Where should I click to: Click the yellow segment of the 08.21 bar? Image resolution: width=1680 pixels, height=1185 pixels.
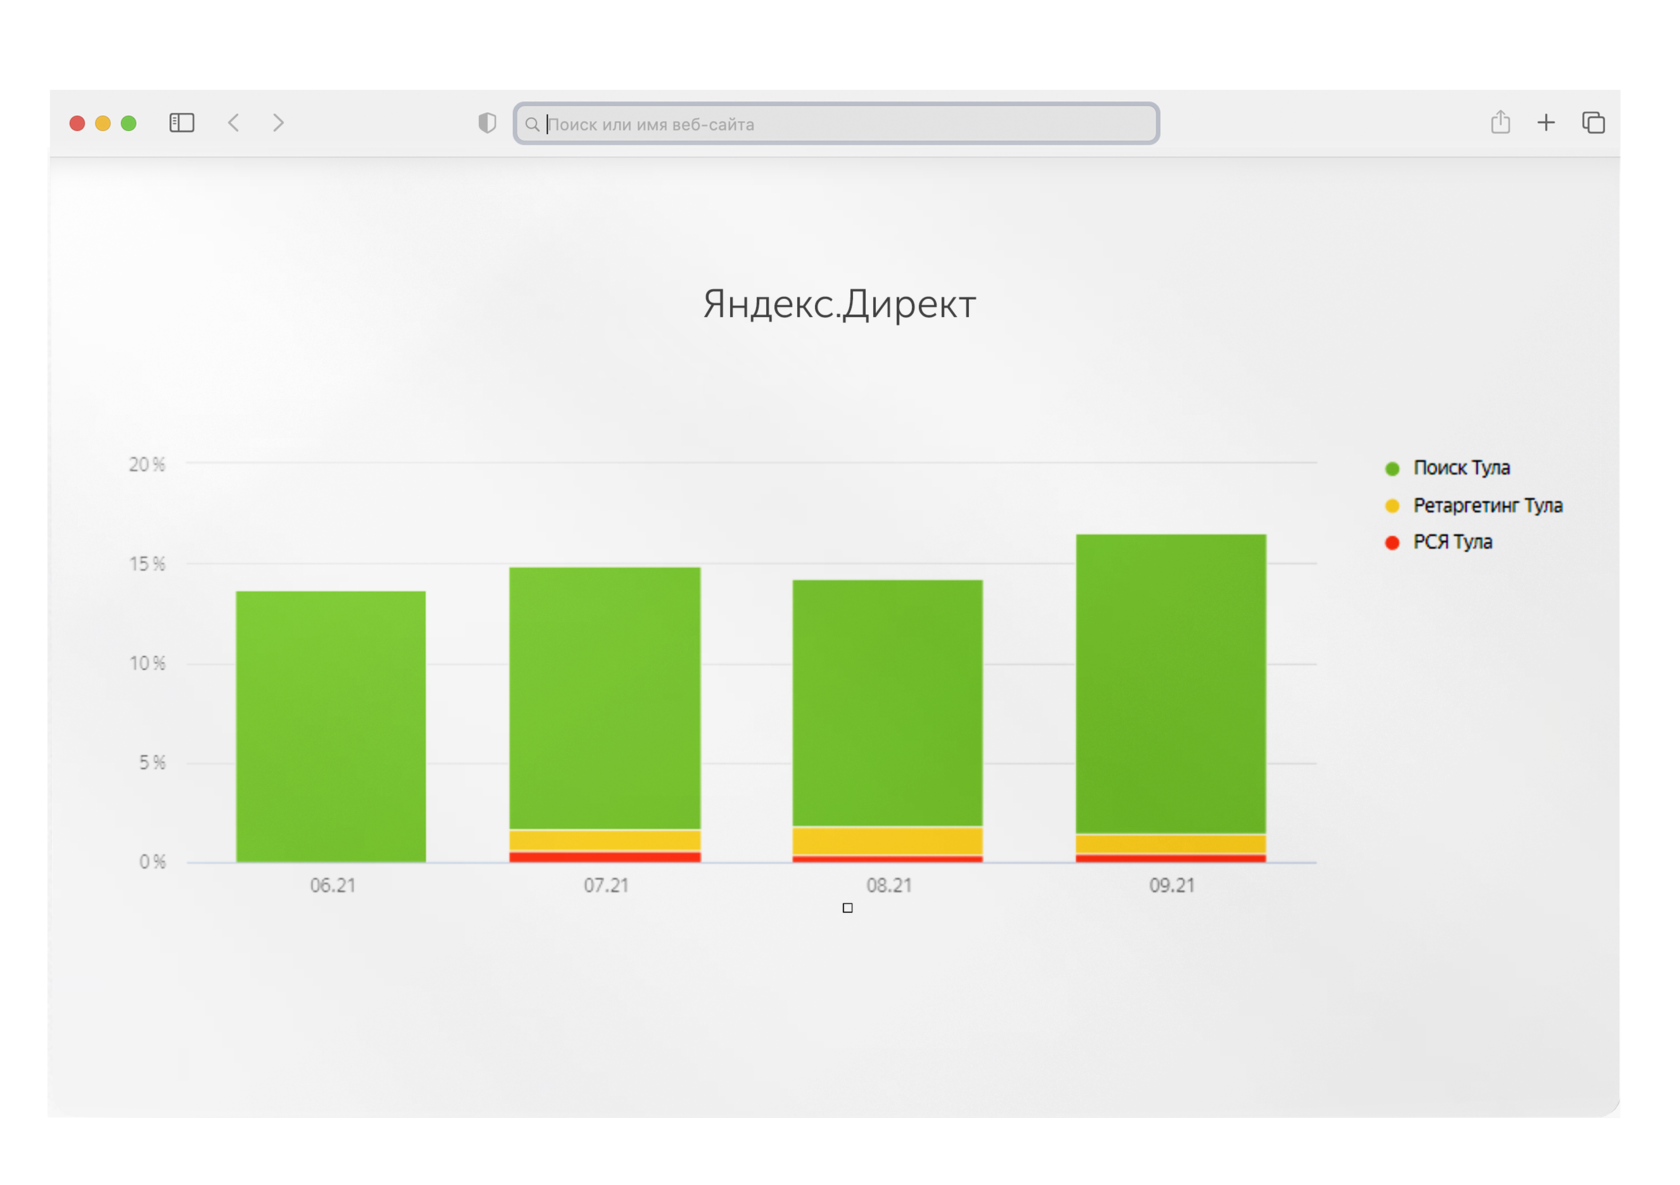[887, 841]
